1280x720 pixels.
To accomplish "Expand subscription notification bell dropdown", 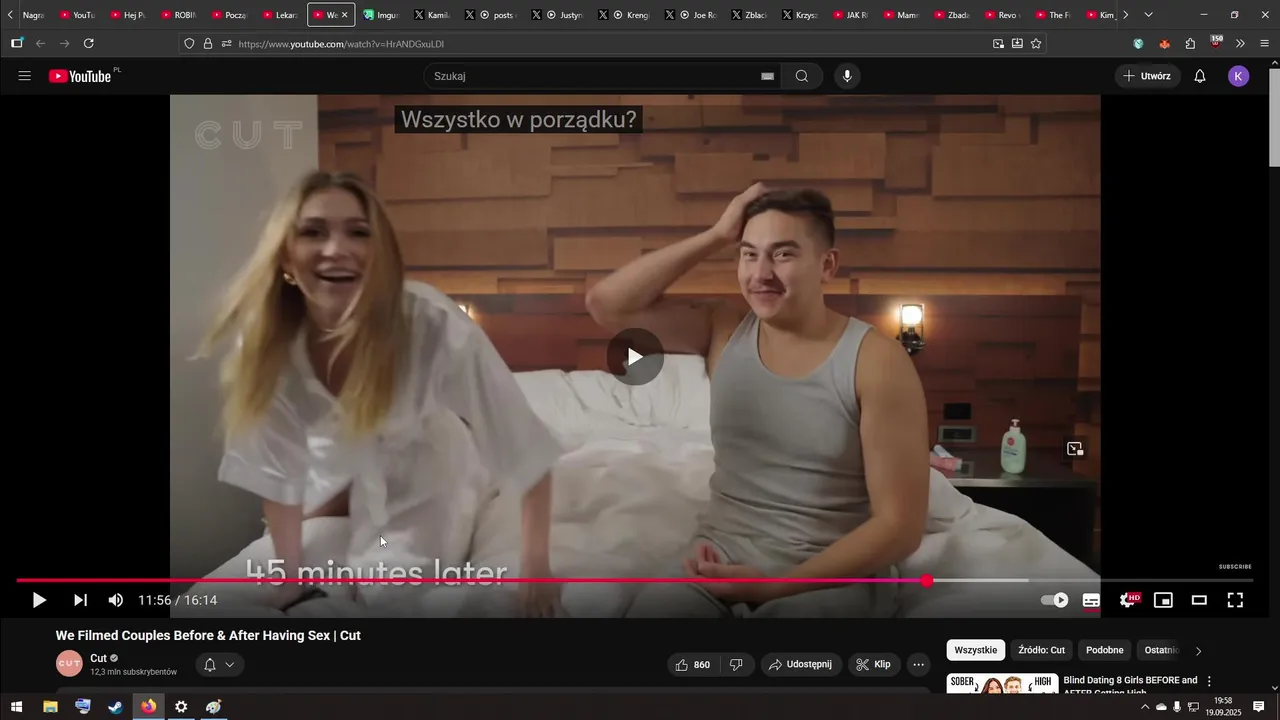I will point(219,664).
